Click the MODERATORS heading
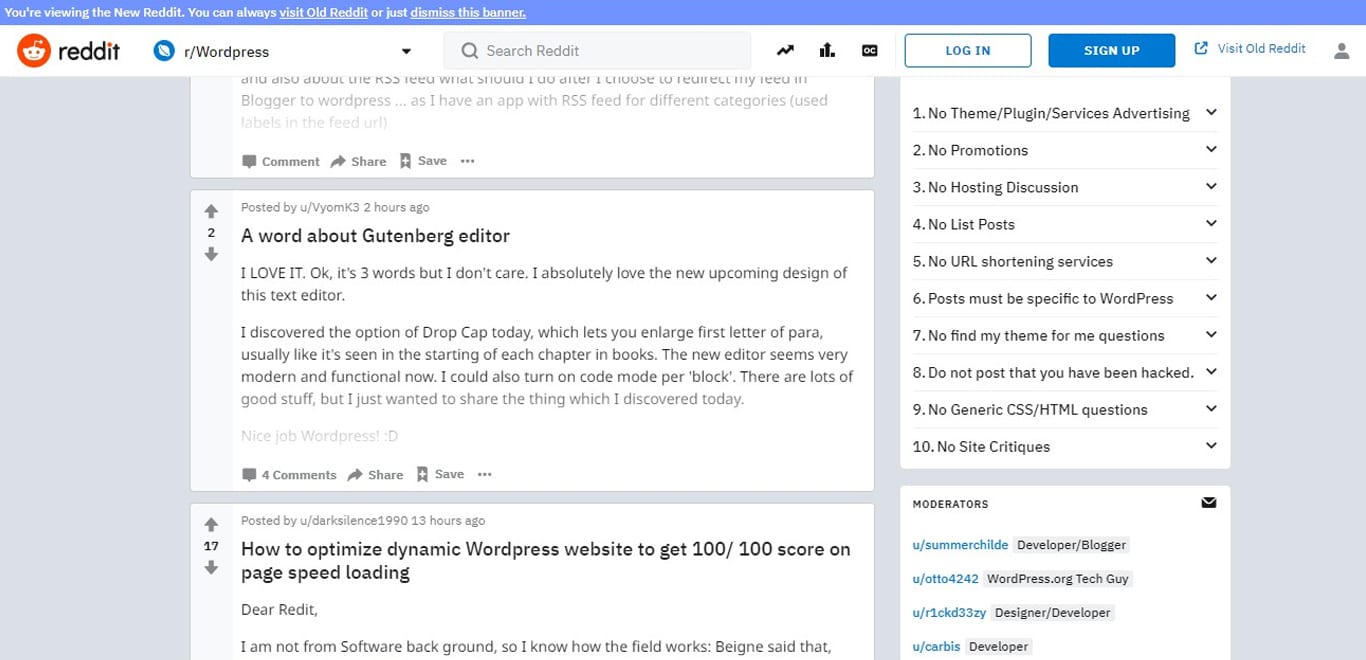1366x660 pixels. point(950,504)
